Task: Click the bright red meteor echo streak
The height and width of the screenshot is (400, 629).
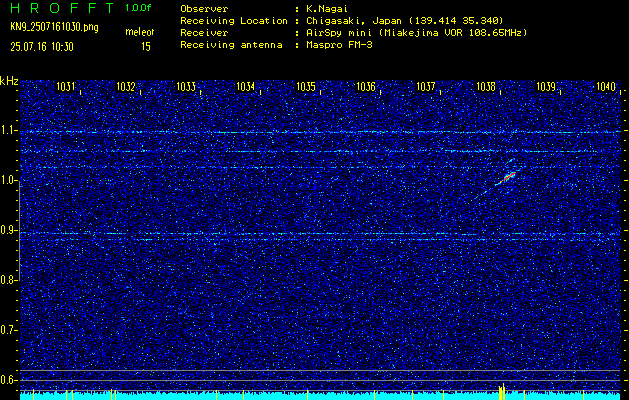Action: tap(509, 176)
